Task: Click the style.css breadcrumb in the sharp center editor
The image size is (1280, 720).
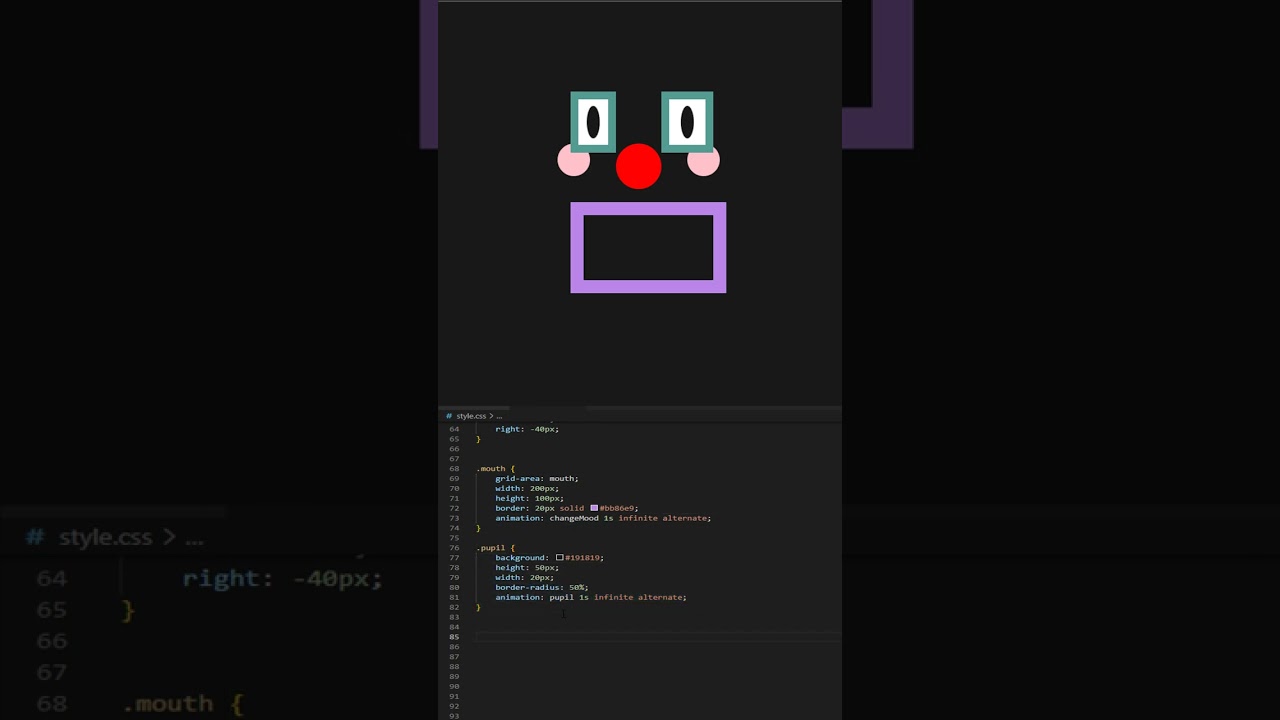Action: click(x=470, y=416)
